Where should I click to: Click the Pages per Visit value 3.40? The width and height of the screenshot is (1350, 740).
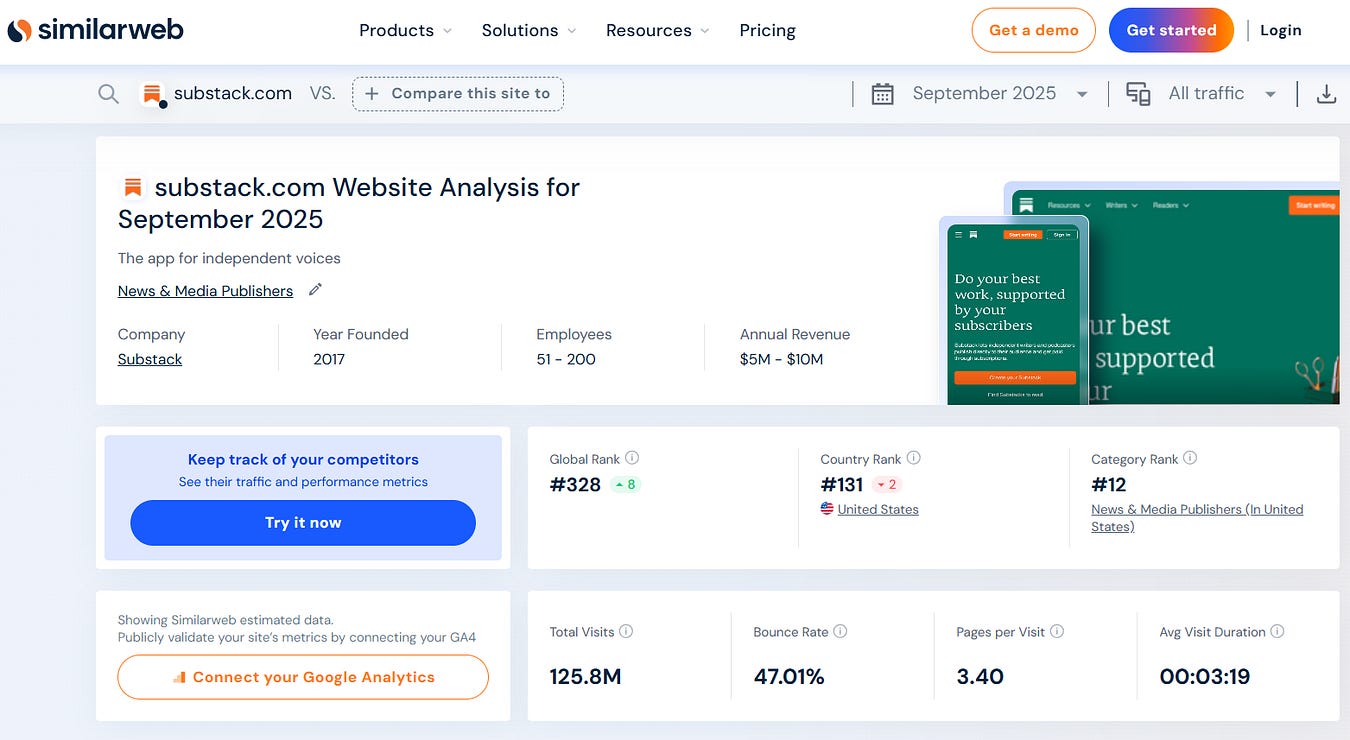[x=980, y=677]
